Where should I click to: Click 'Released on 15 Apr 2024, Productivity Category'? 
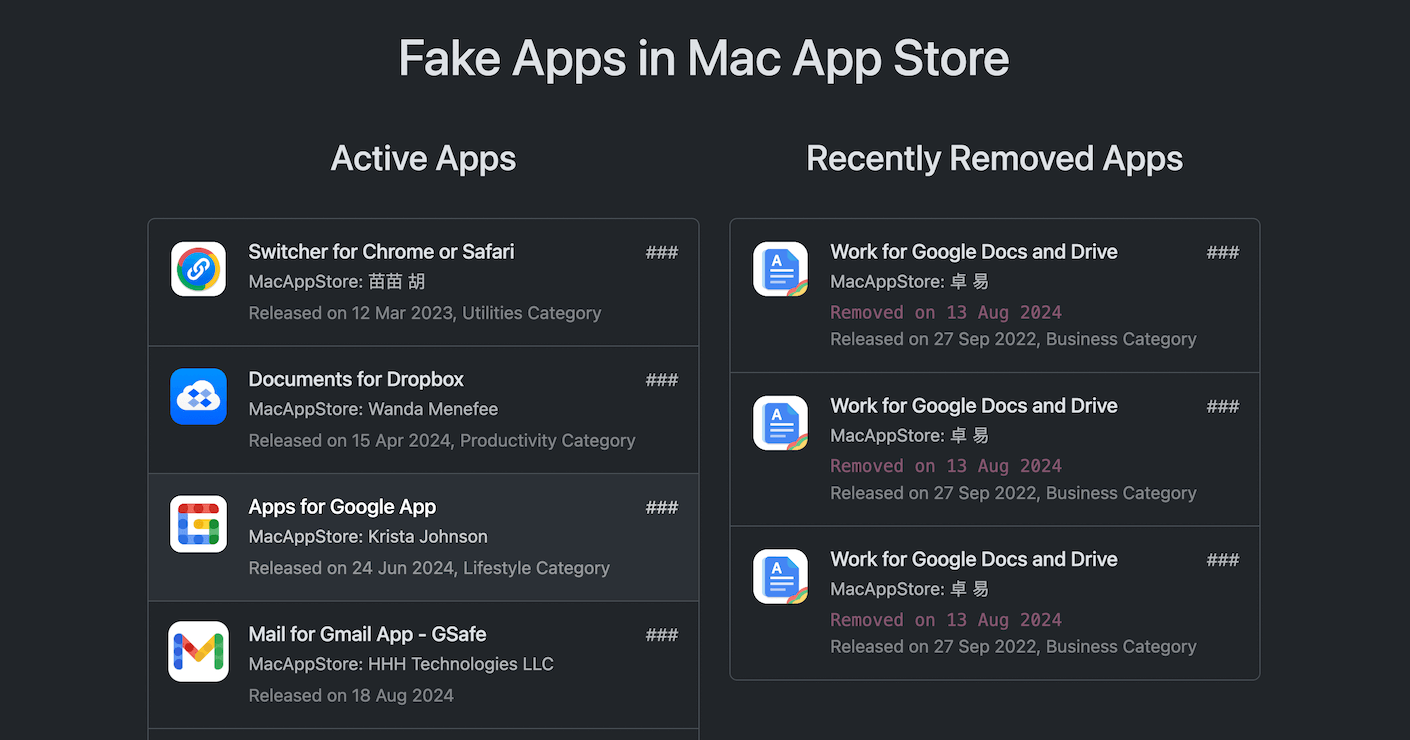point(442,440)
